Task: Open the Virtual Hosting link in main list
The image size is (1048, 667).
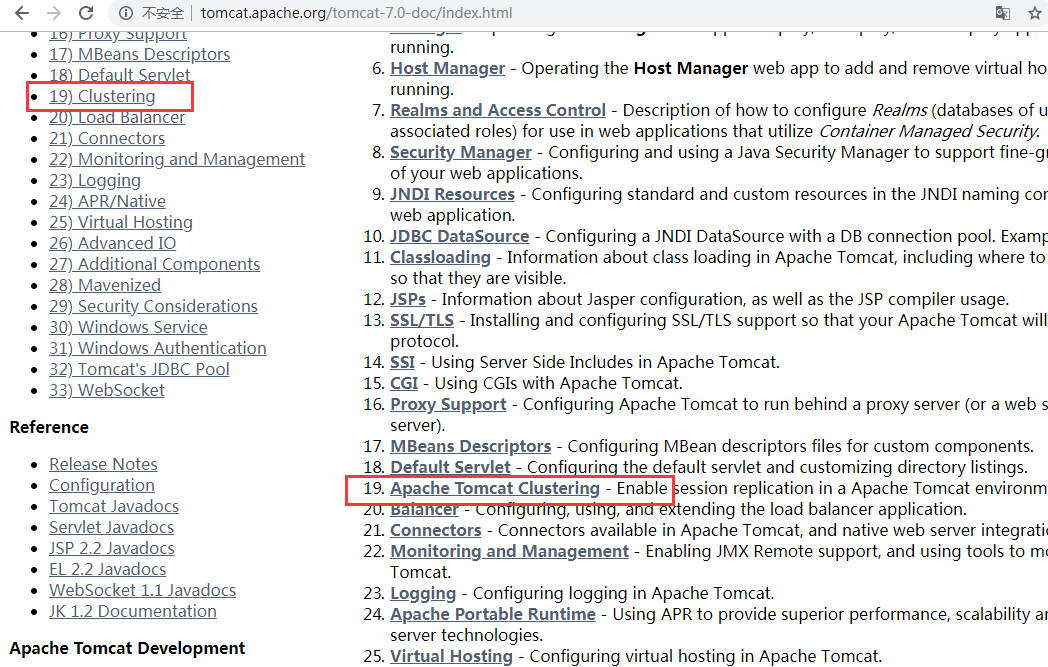Action: (451, 656)
